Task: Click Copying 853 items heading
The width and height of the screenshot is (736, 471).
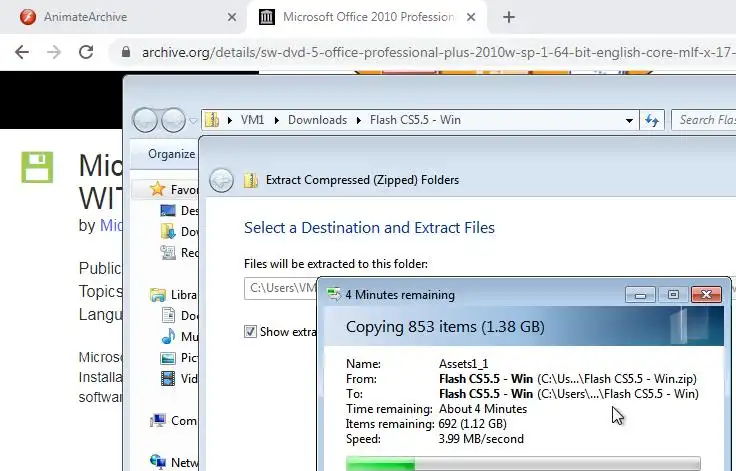Action: click(x=445, y=327)
